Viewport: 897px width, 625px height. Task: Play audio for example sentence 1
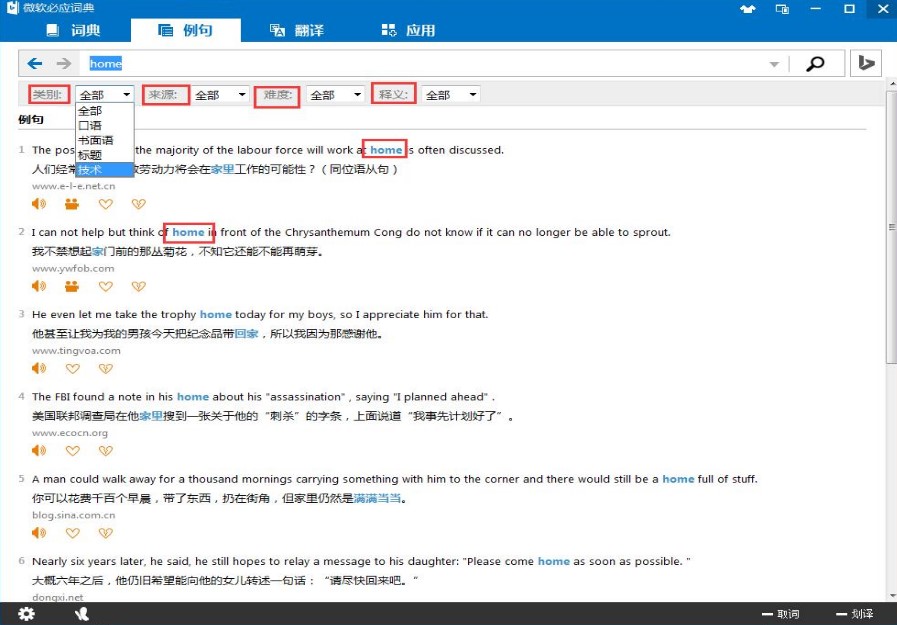39,204
